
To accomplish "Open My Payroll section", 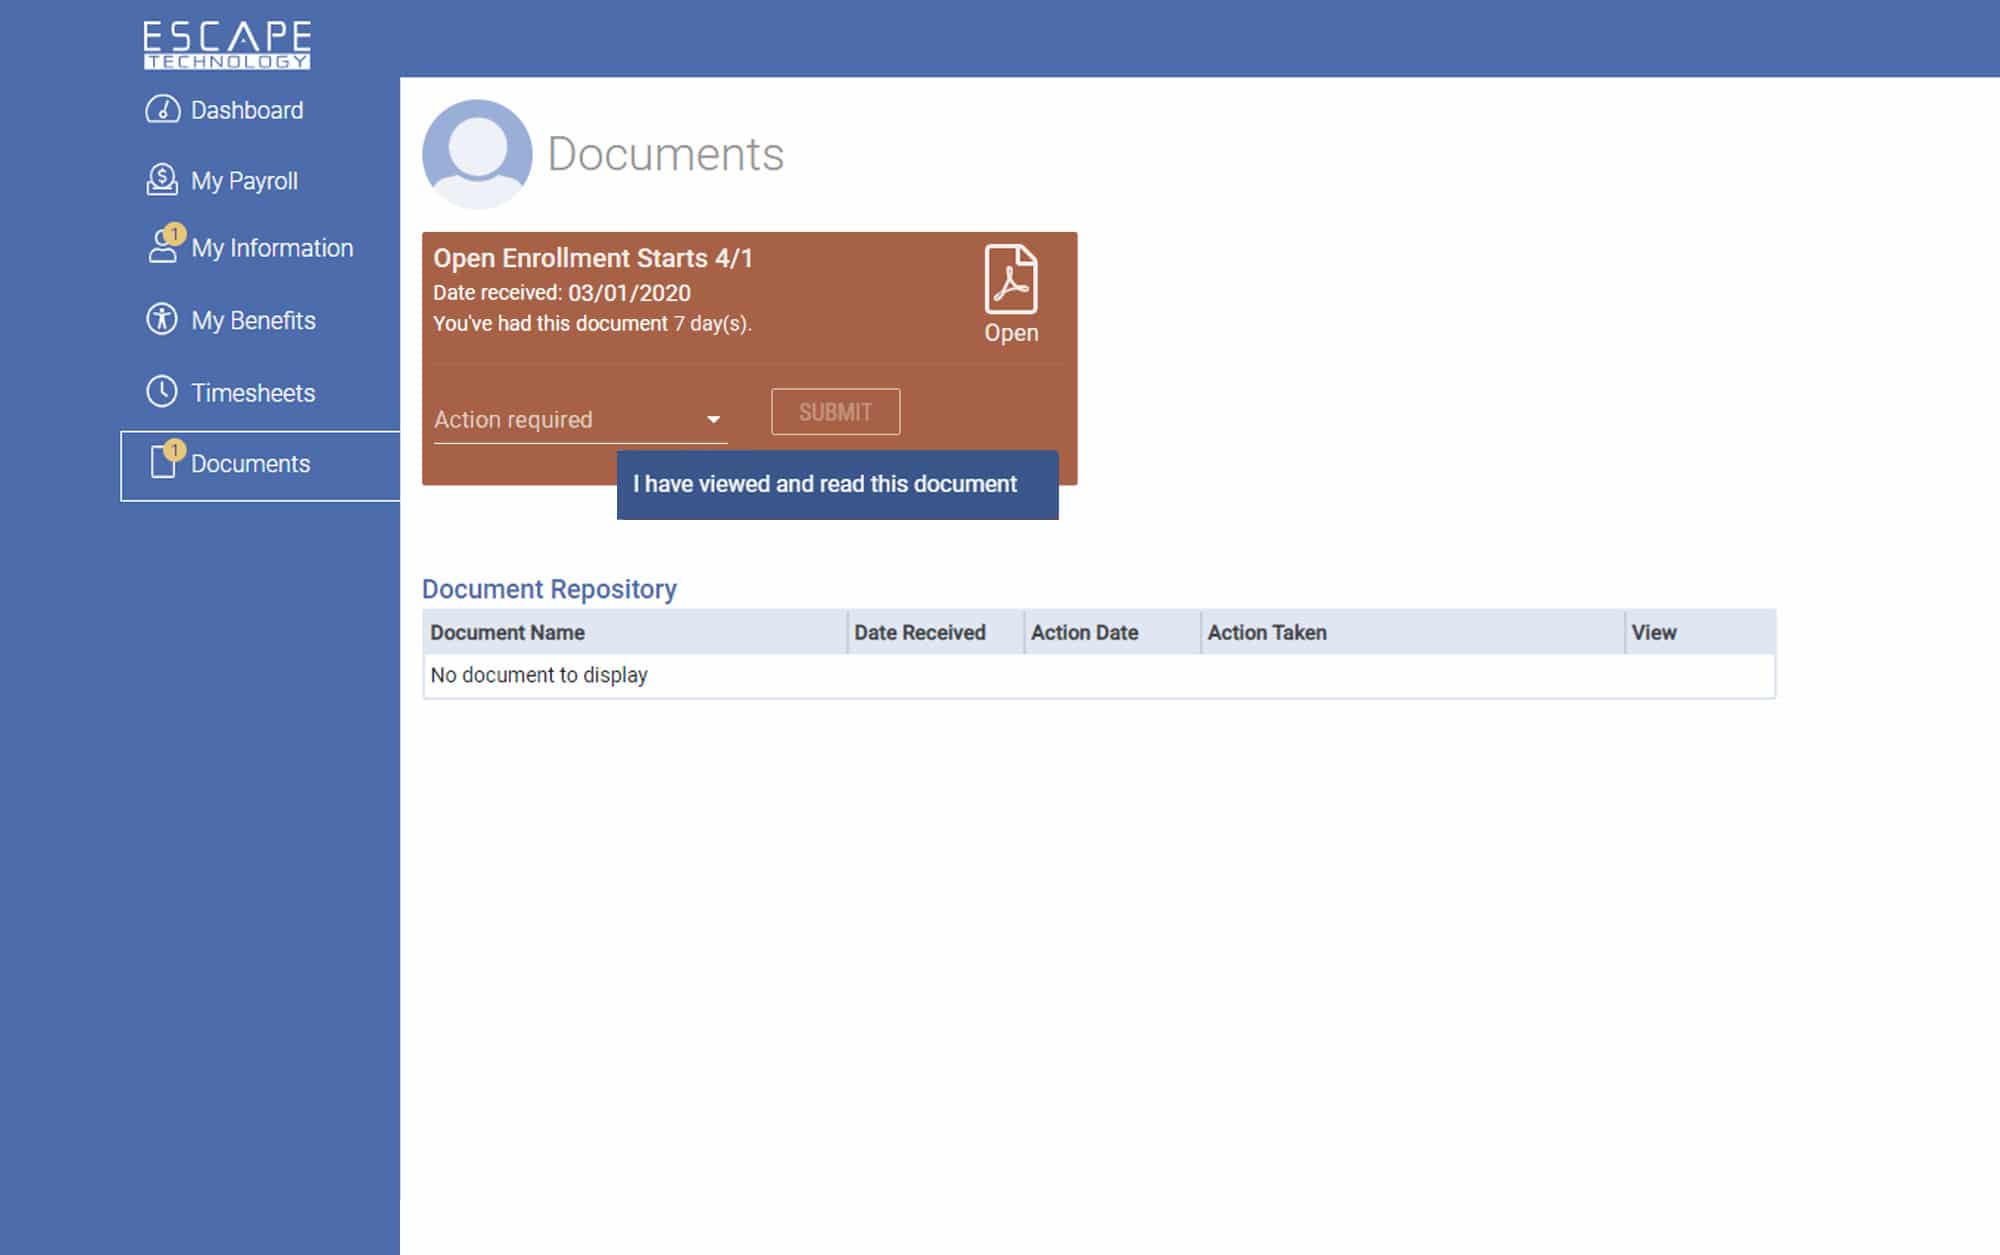I will coord(223,181).
